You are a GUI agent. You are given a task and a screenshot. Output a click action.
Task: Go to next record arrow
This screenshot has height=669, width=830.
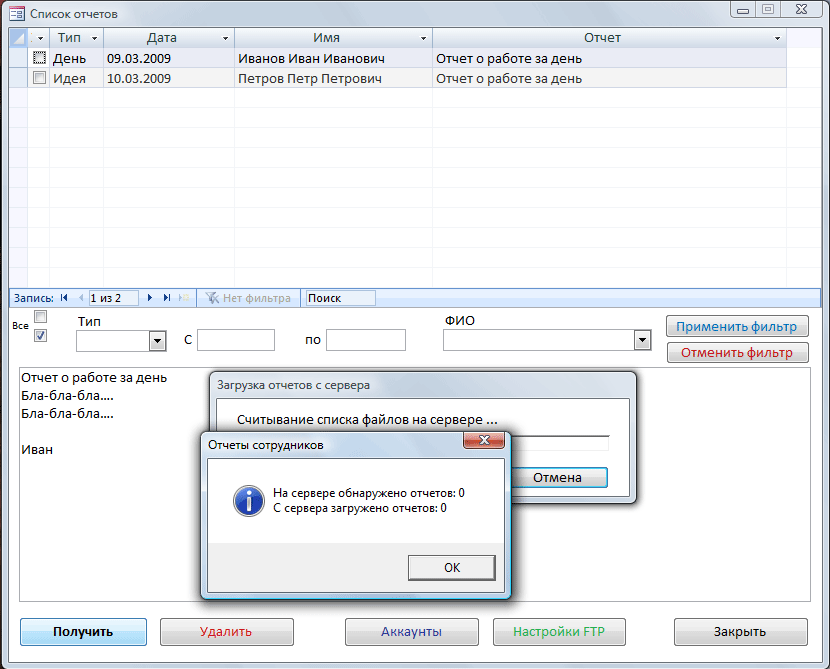(x=150, y=298)
